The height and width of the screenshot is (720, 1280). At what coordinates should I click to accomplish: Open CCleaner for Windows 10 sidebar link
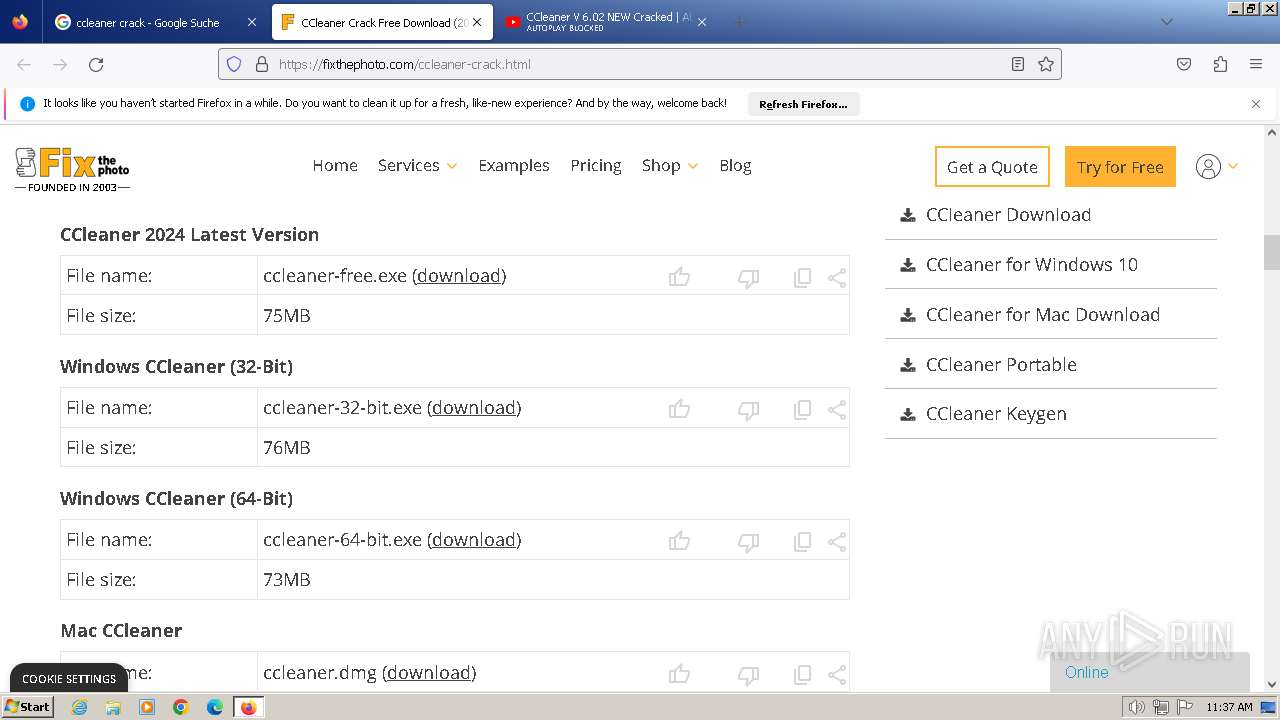point(1032,265)
